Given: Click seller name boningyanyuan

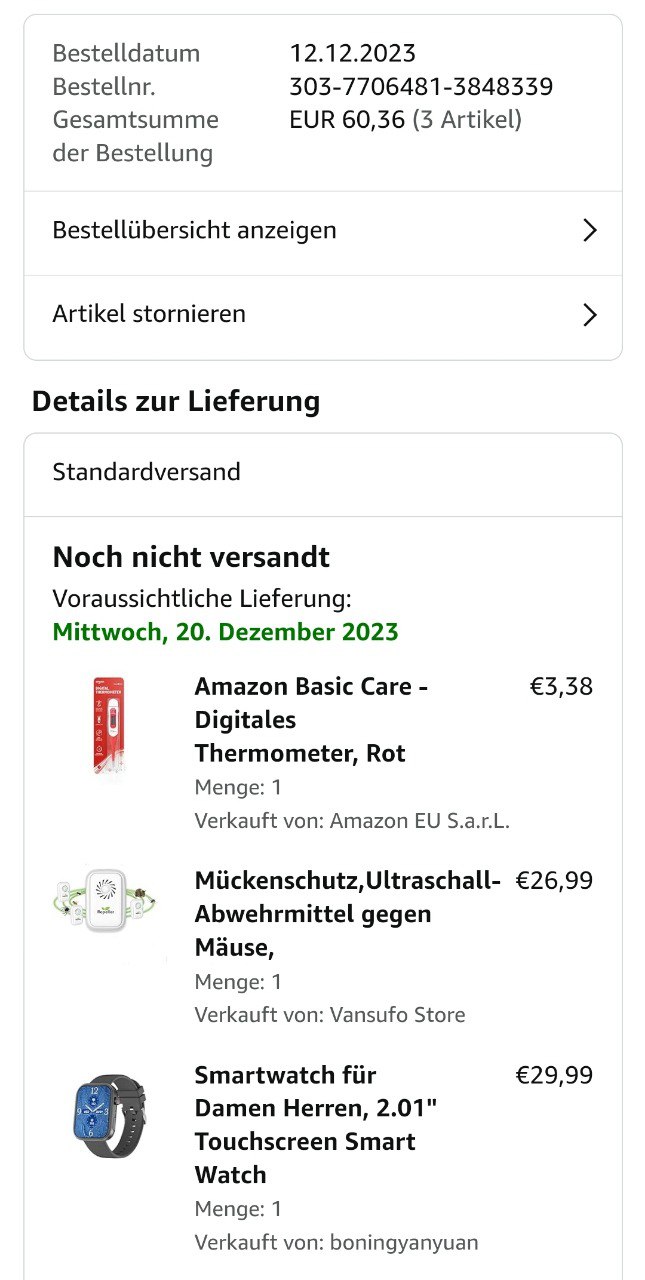Looking at the screenshot, I should [x=404, y=1243].
